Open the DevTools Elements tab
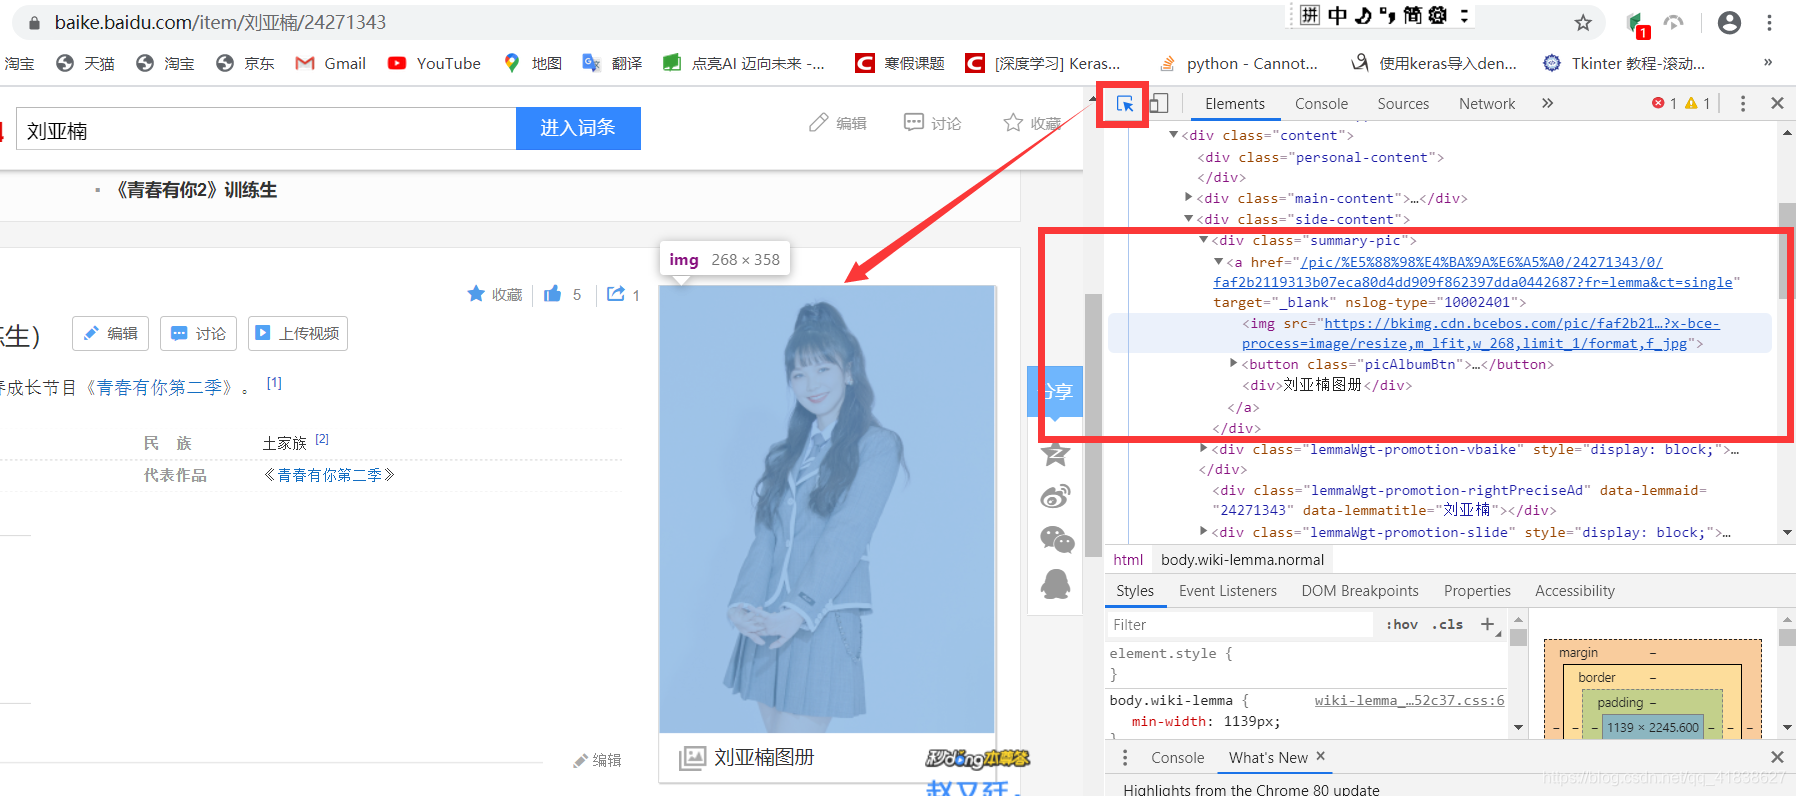1796x796 pixels. 1234,103
